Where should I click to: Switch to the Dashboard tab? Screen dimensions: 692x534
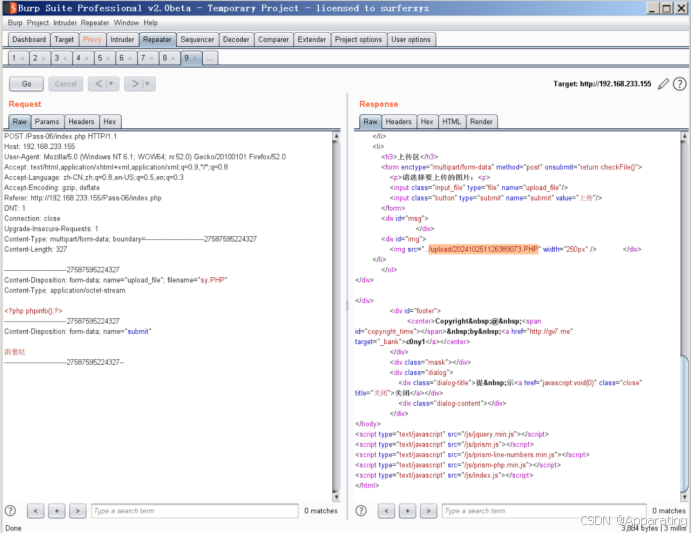29,39
